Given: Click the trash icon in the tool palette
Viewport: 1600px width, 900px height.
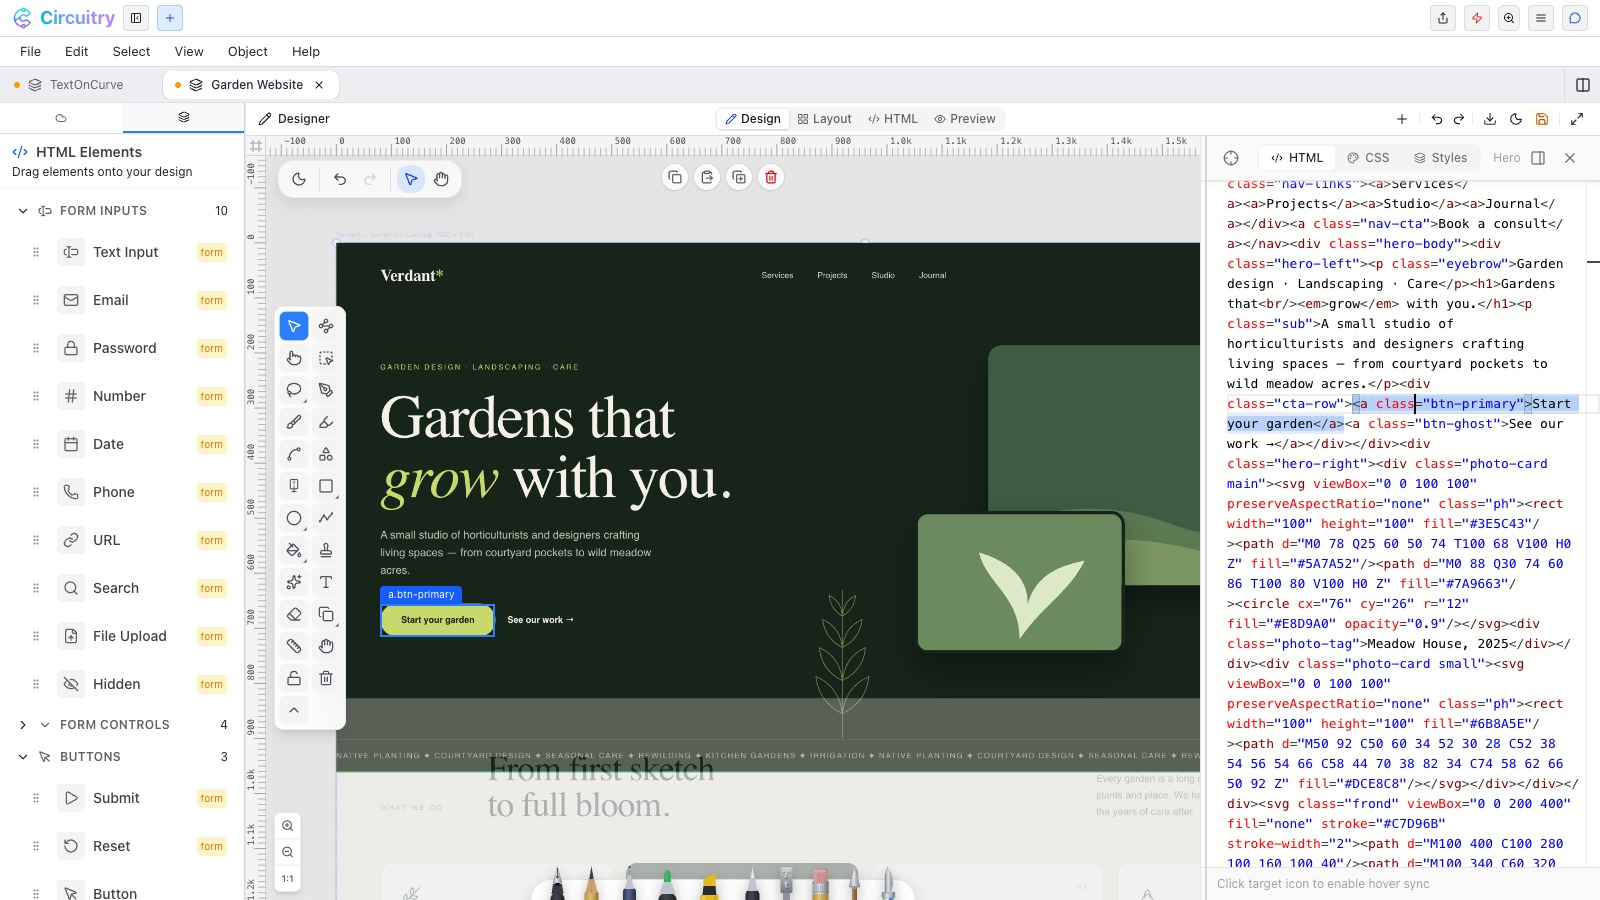Looking at the screenshot, I should point(326,678).
